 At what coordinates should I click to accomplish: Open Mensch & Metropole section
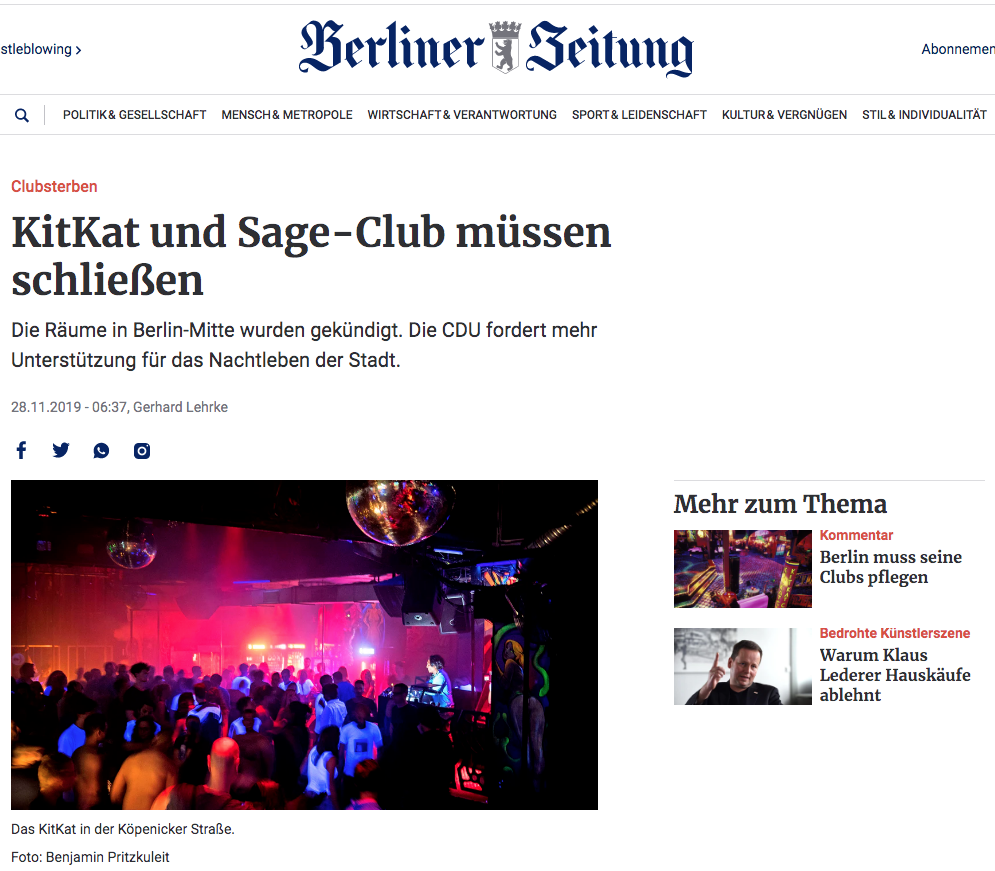pos(287,115)
